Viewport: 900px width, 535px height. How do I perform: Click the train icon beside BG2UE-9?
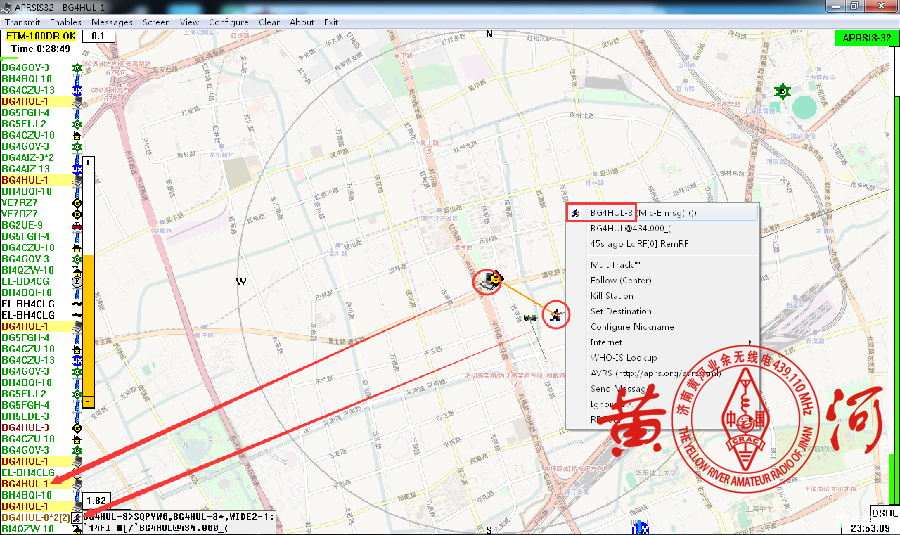pos(77,225)
